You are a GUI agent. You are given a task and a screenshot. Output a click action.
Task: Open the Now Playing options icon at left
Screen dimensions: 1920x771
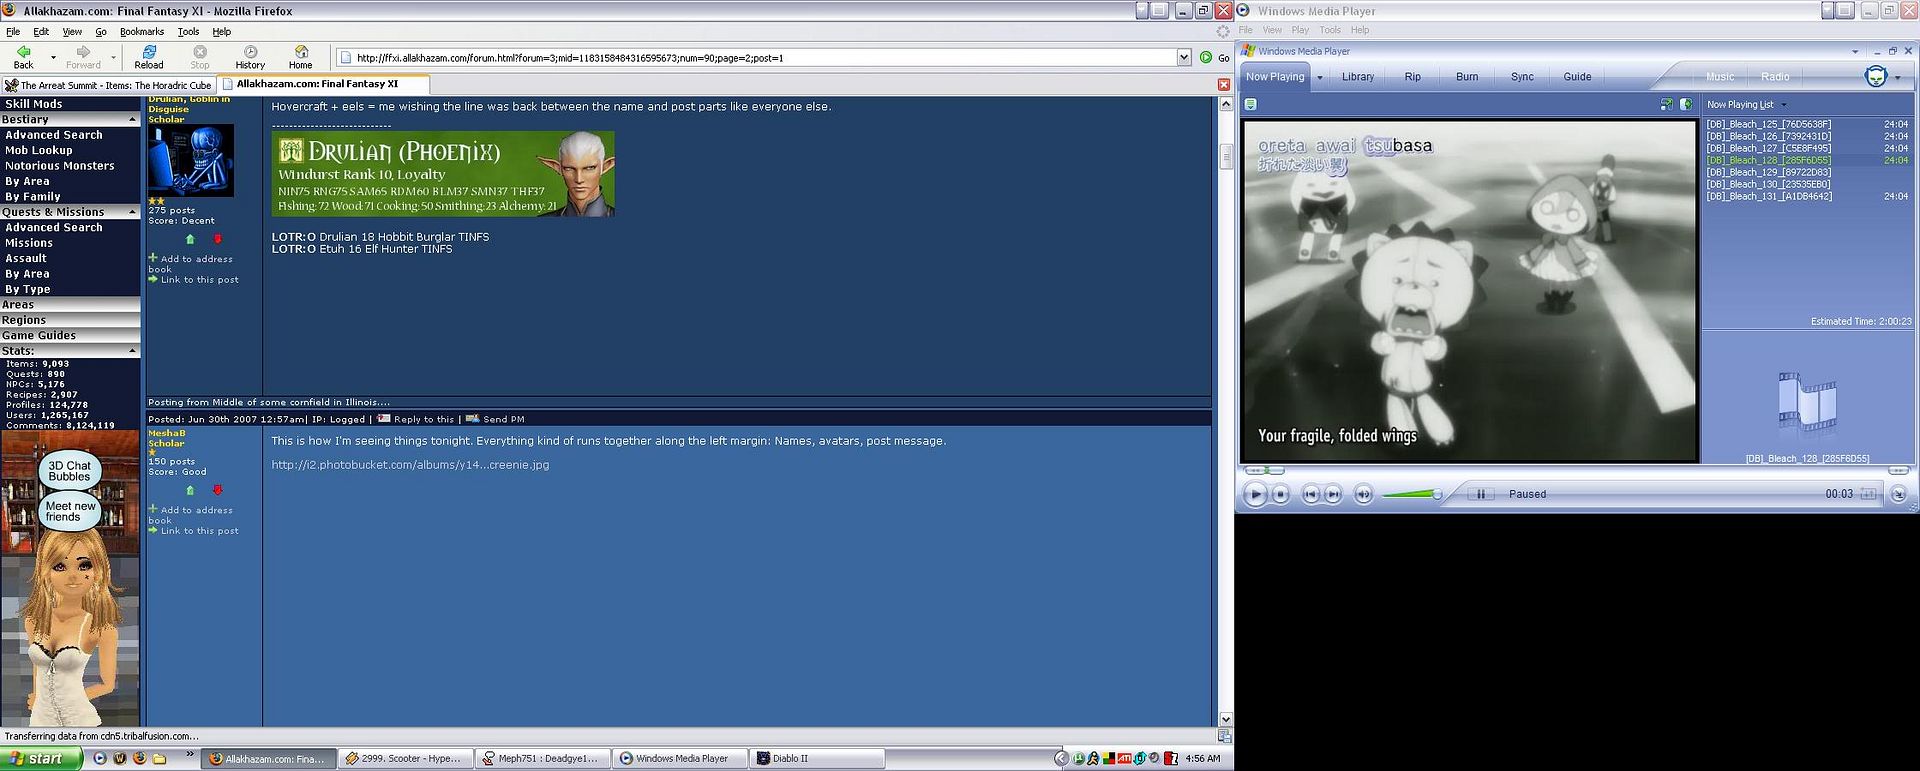[x=1250, y=104]
